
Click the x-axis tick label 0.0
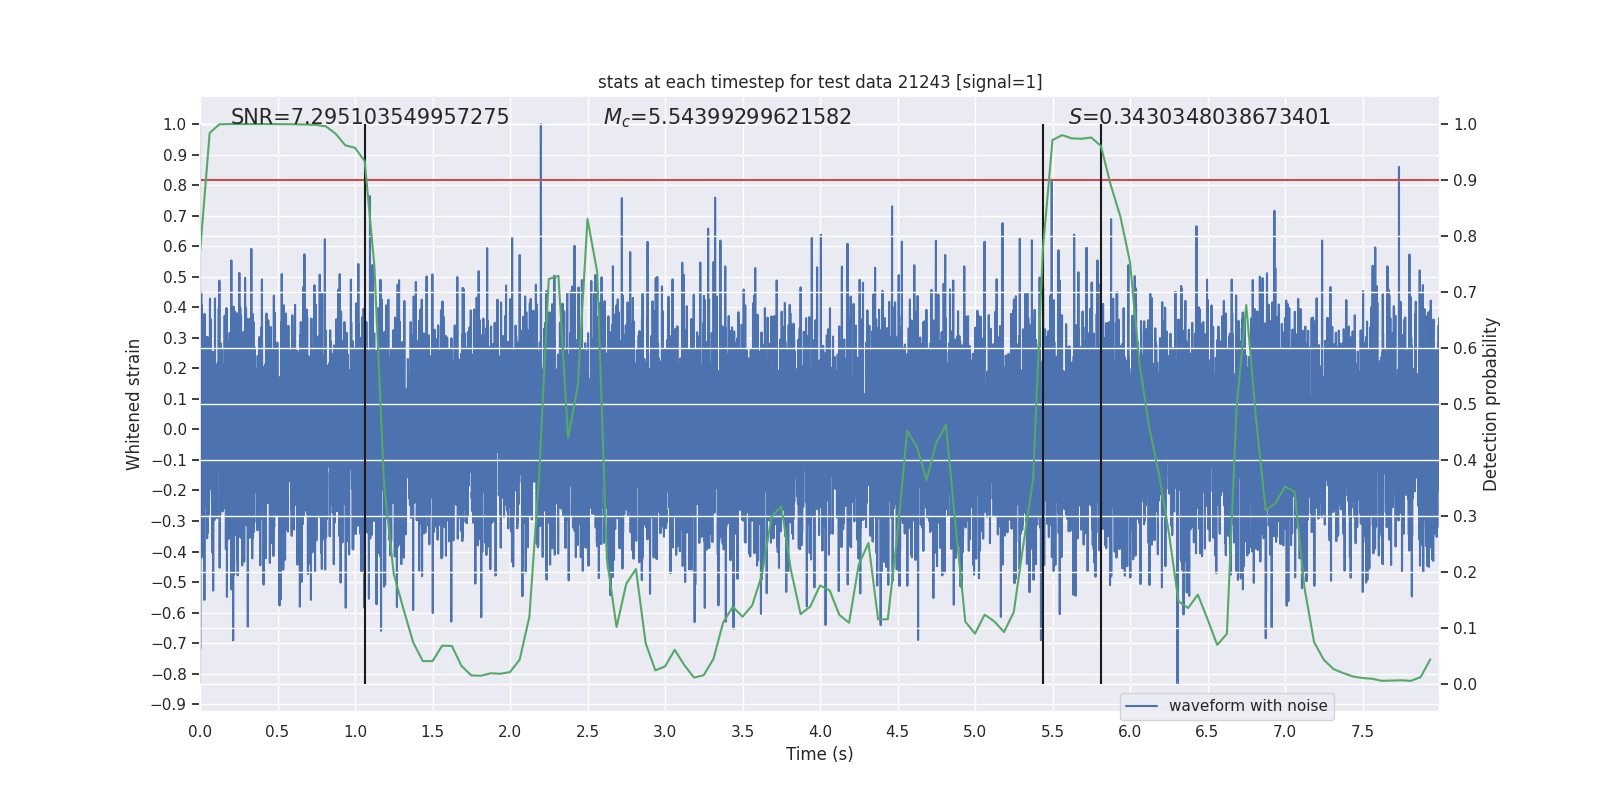click(x=200, y=731)
